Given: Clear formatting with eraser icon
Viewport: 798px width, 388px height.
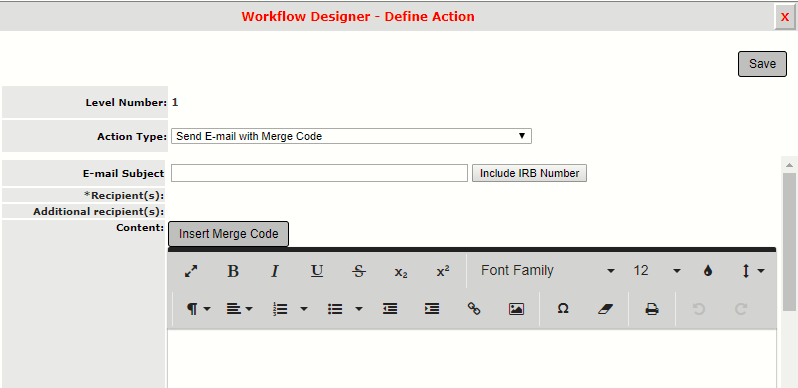Looking at the screenshot, I should click(605, 309).
